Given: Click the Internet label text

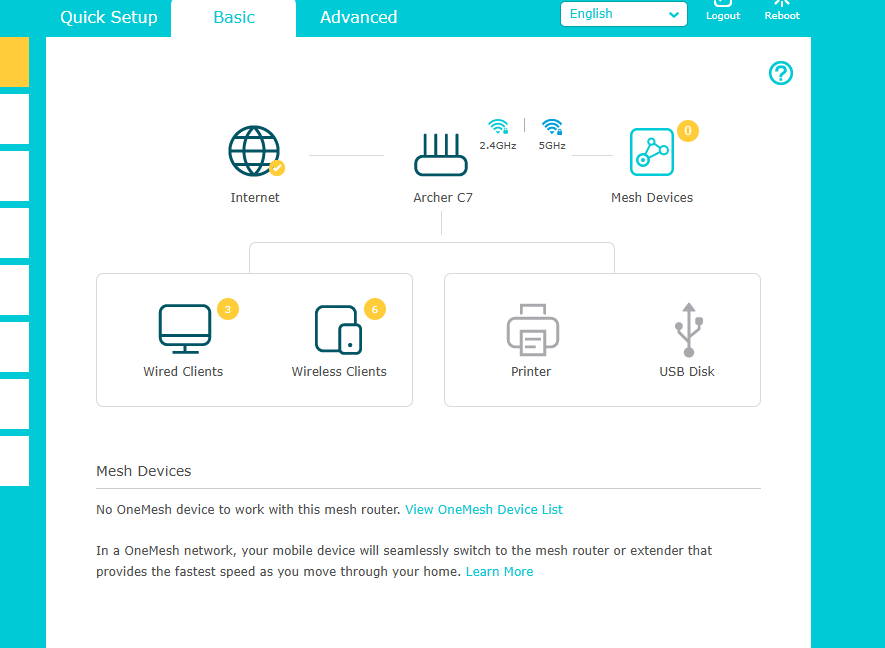Looking at the screenshot, I should tap(255, 198).
